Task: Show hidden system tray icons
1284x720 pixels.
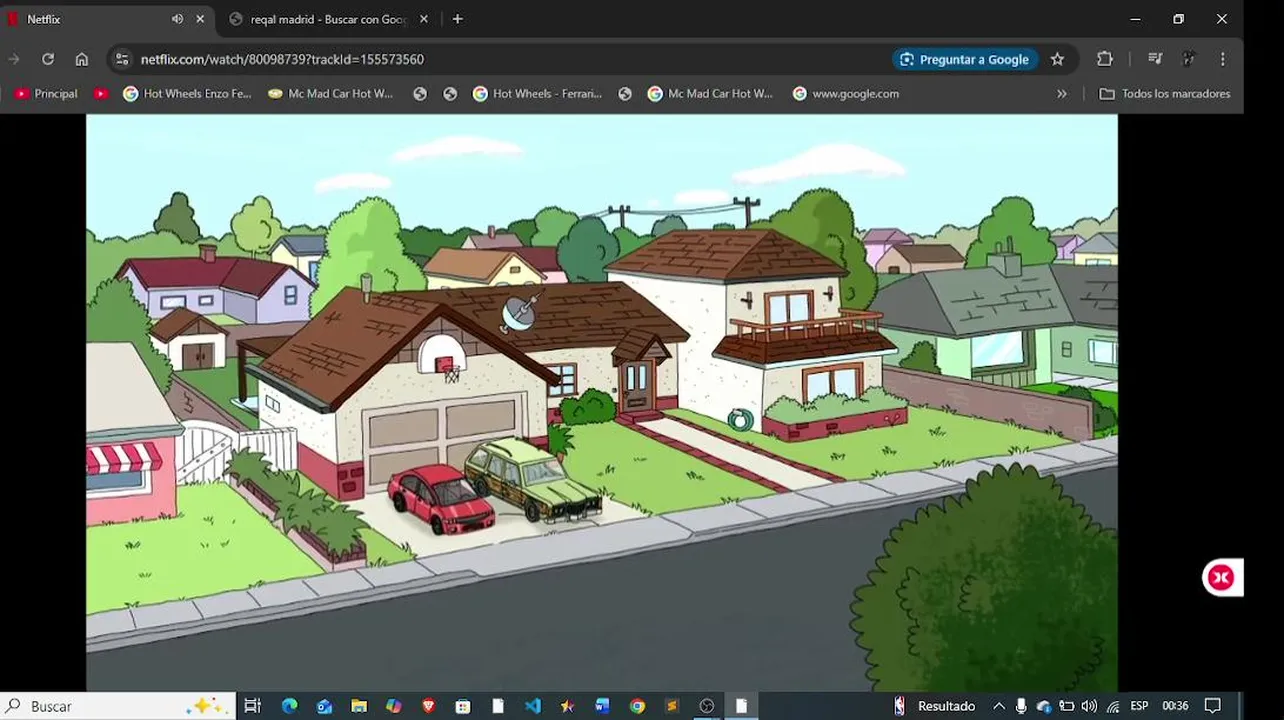Action: 998,706
